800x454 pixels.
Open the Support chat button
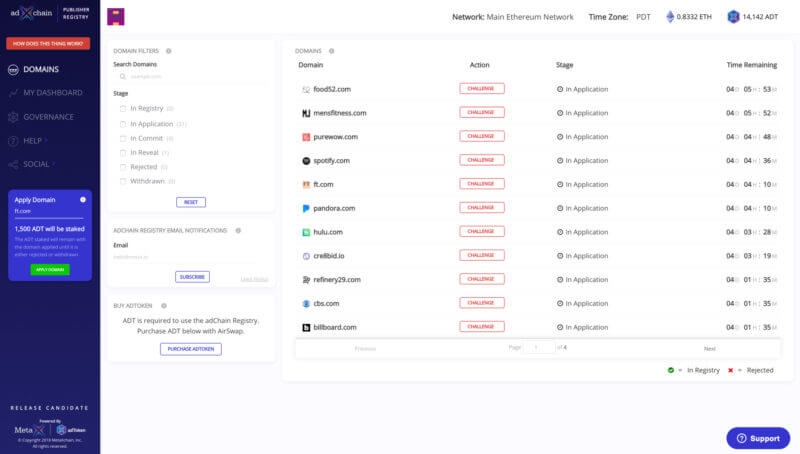[x=758, y=438]
